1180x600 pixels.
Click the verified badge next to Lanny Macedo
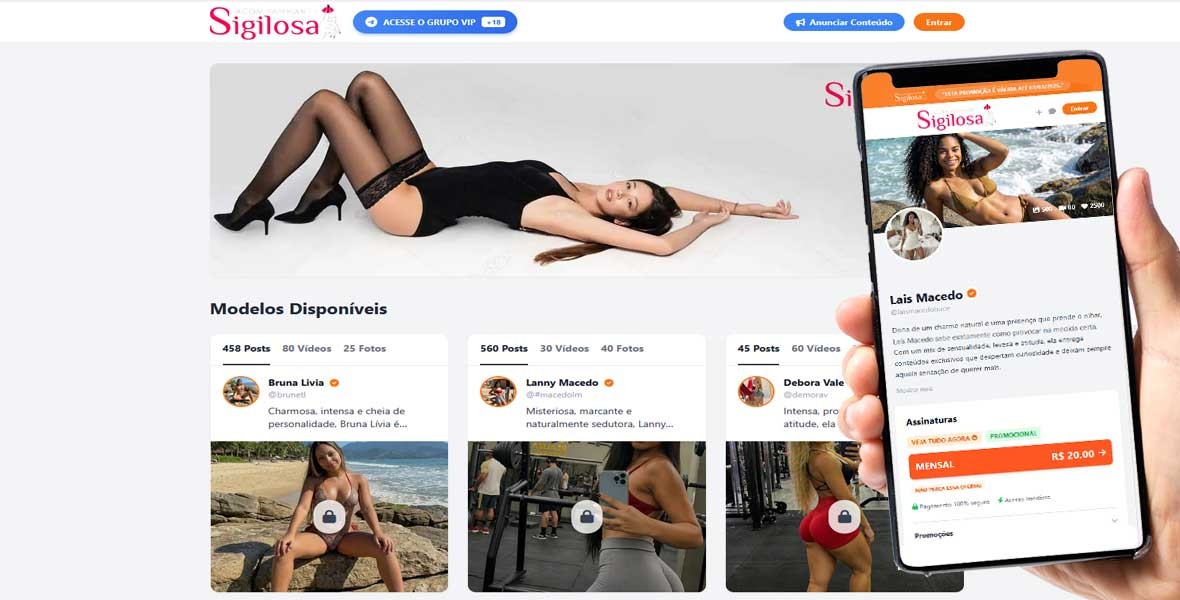(x=609, y=382)
